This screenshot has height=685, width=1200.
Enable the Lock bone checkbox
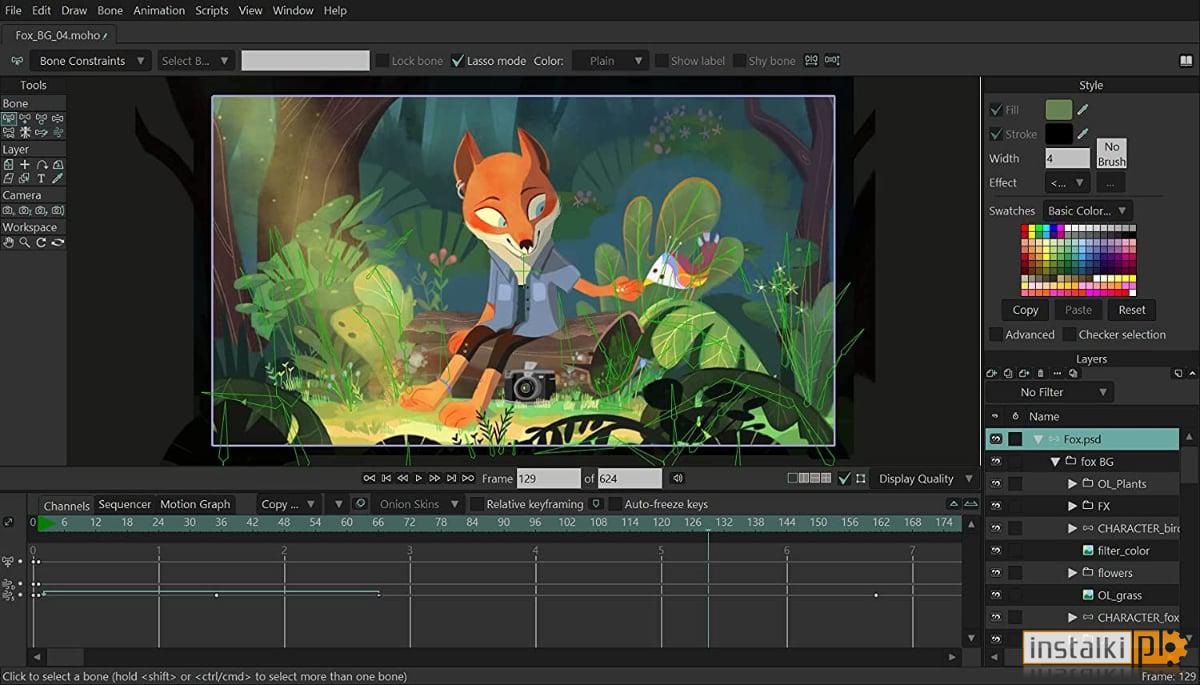[382, 61]
